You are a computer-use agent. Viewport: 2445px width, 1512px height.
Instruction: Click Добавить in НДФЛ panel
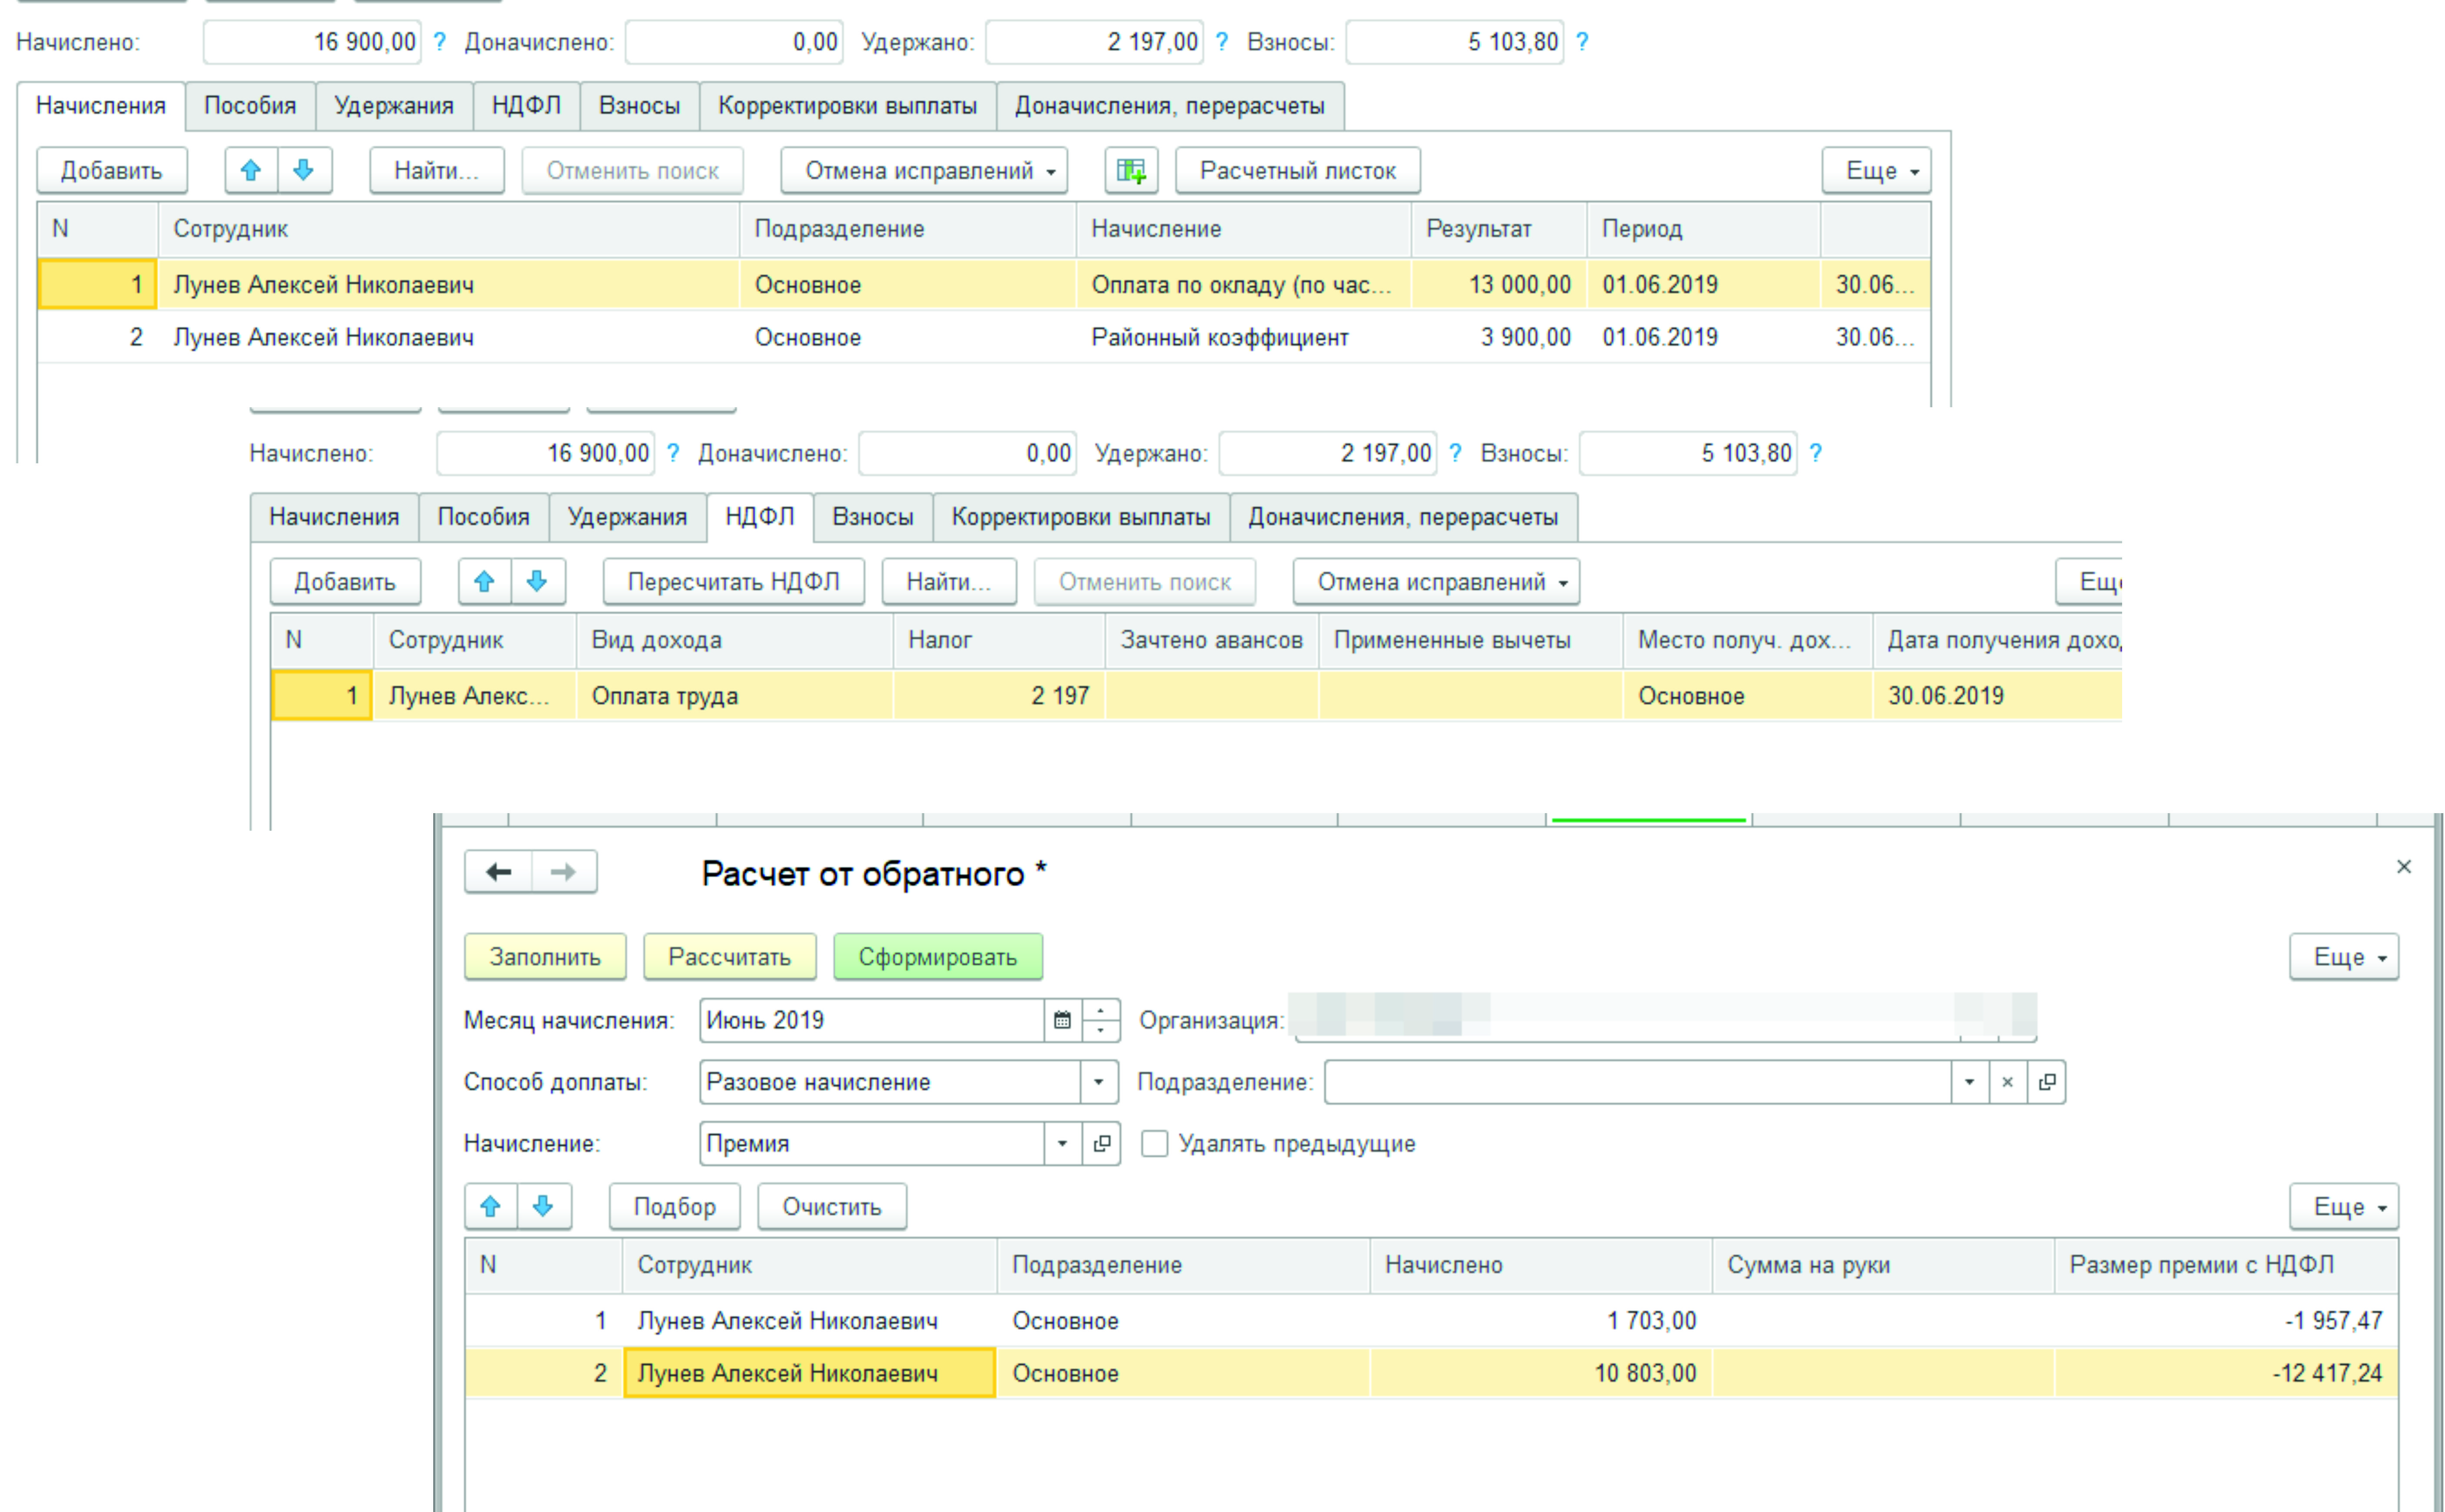pos(345,582)
